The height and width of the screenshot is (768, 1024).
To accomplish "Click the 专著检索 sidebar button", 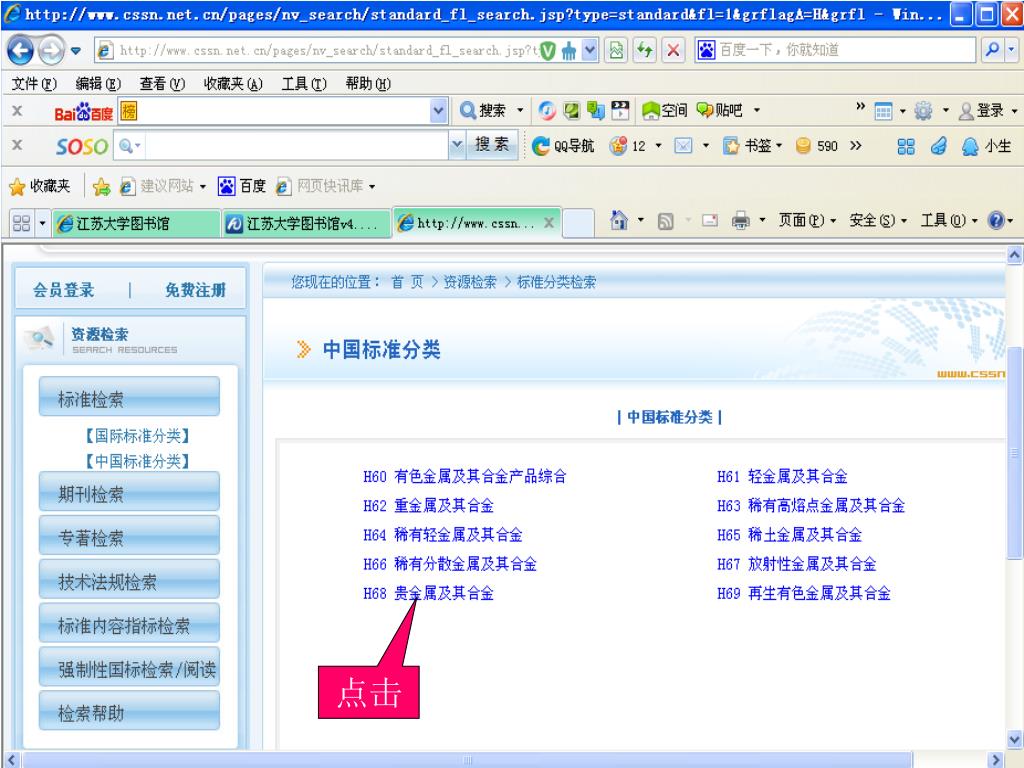I will coord(129,536).
